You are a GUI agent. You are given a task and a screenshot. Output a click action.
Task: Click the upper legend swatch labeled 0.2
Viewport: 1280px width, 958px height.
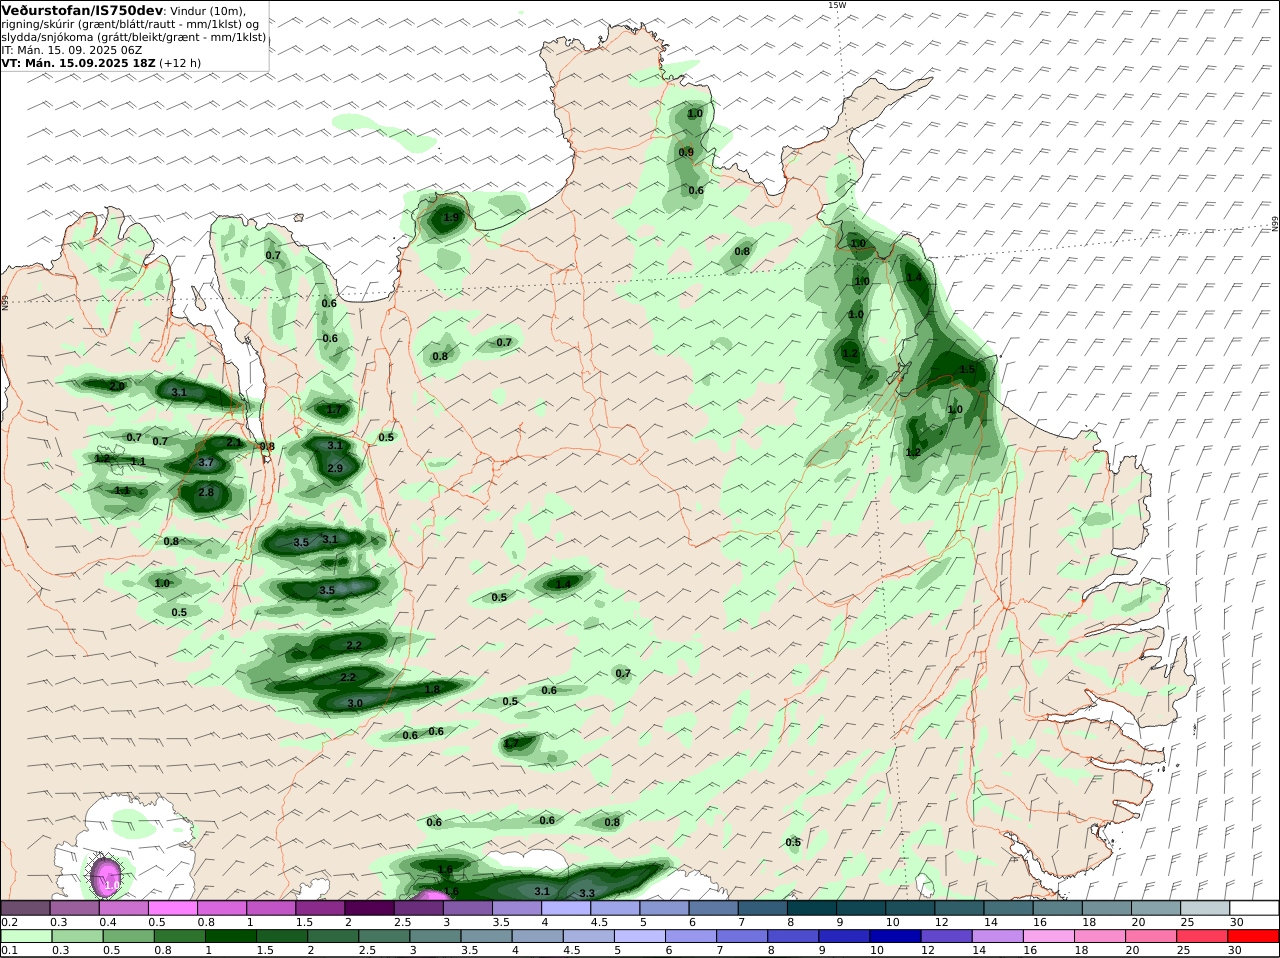pos(26,907)
